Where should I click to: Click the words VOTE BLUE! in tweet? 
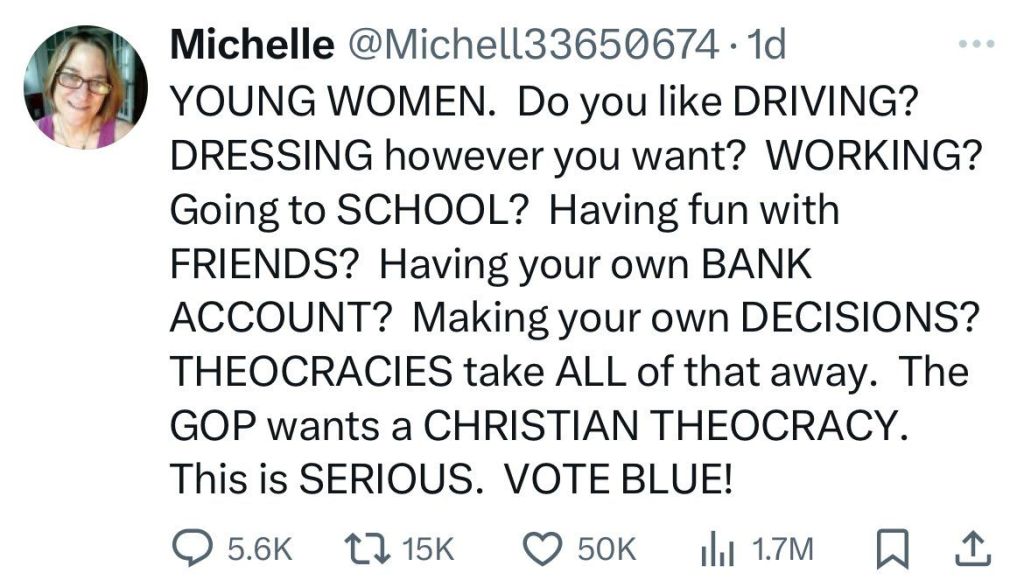620,480
